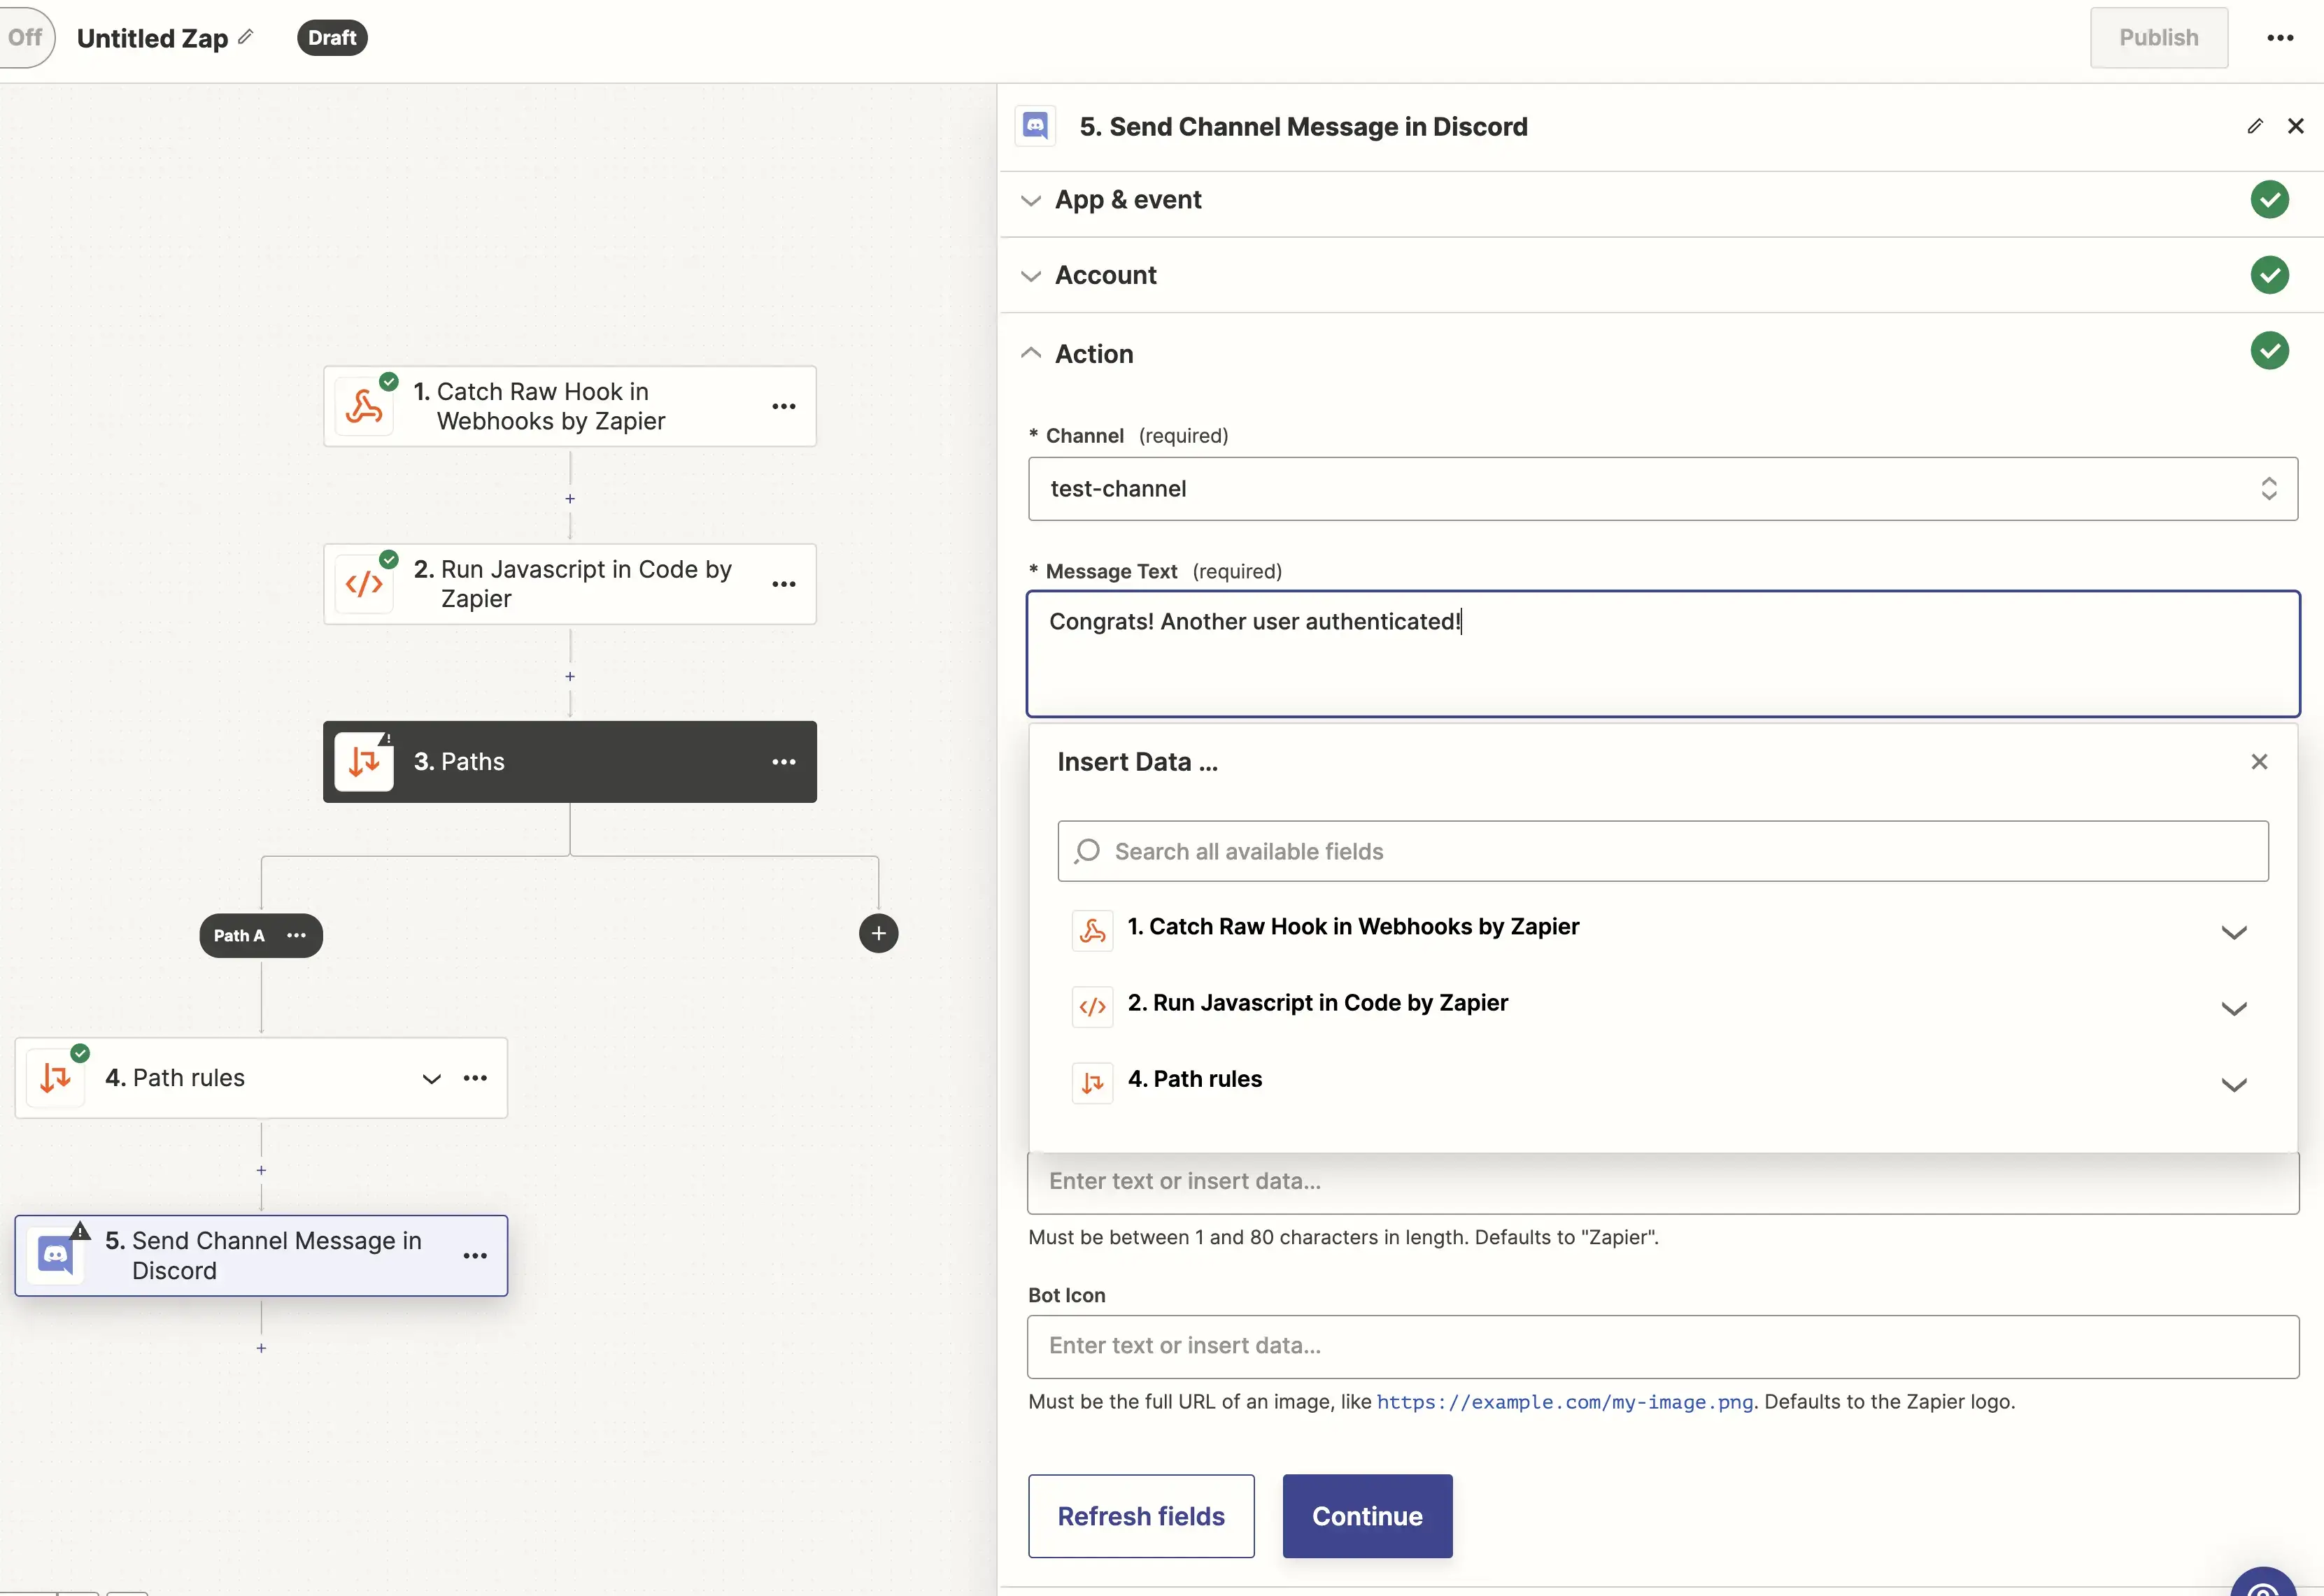Click the Refresh fields button
2324x1596 pixels.
pos(1141,1516)
